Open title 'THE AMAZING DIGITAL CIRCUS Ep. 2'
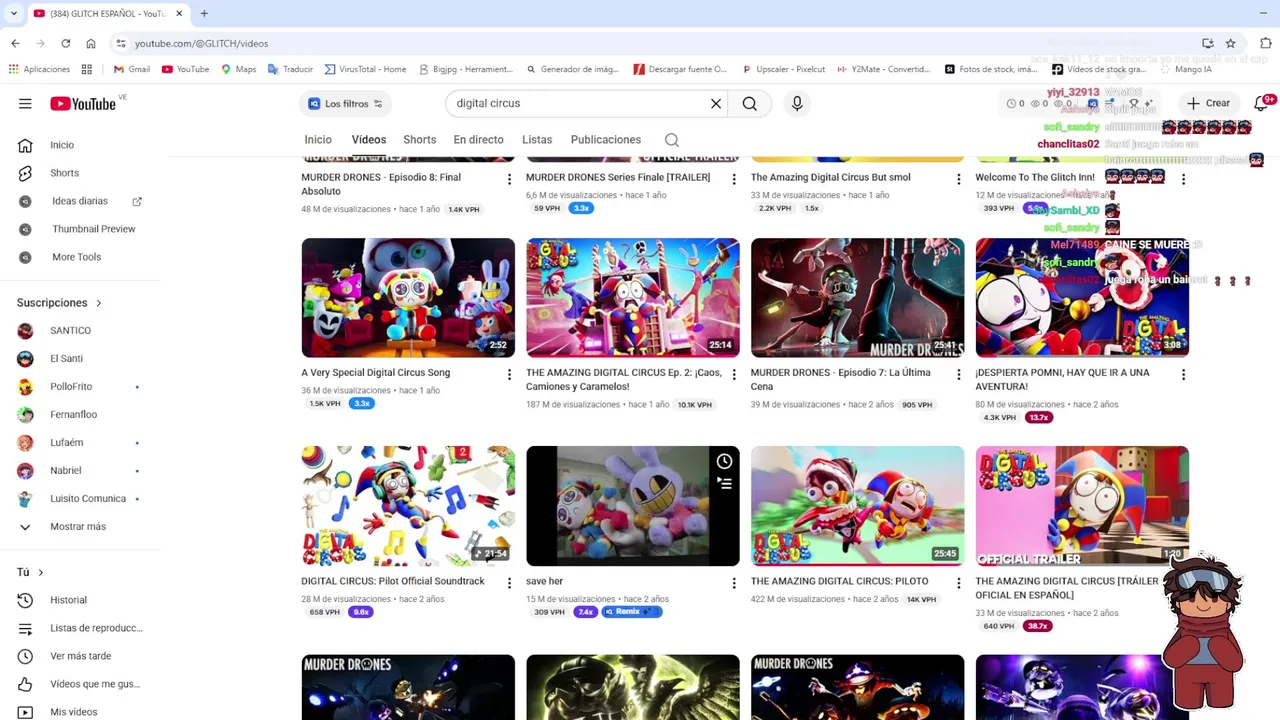Viewport: 1280px width, 720px height. [624, 379]
